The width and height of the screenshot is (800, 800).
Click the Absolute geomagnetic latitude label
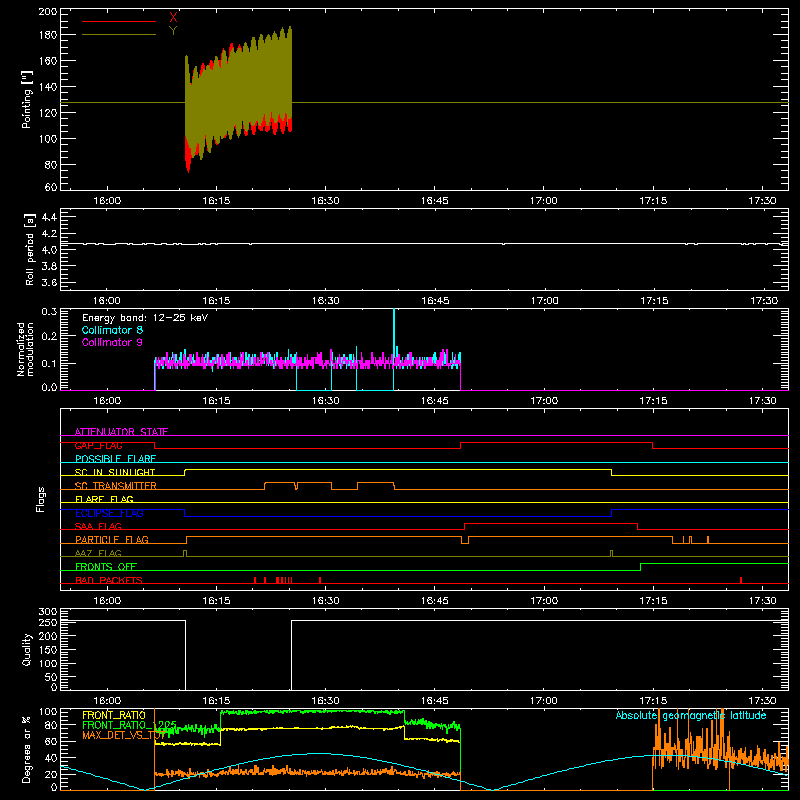[691, 715]
